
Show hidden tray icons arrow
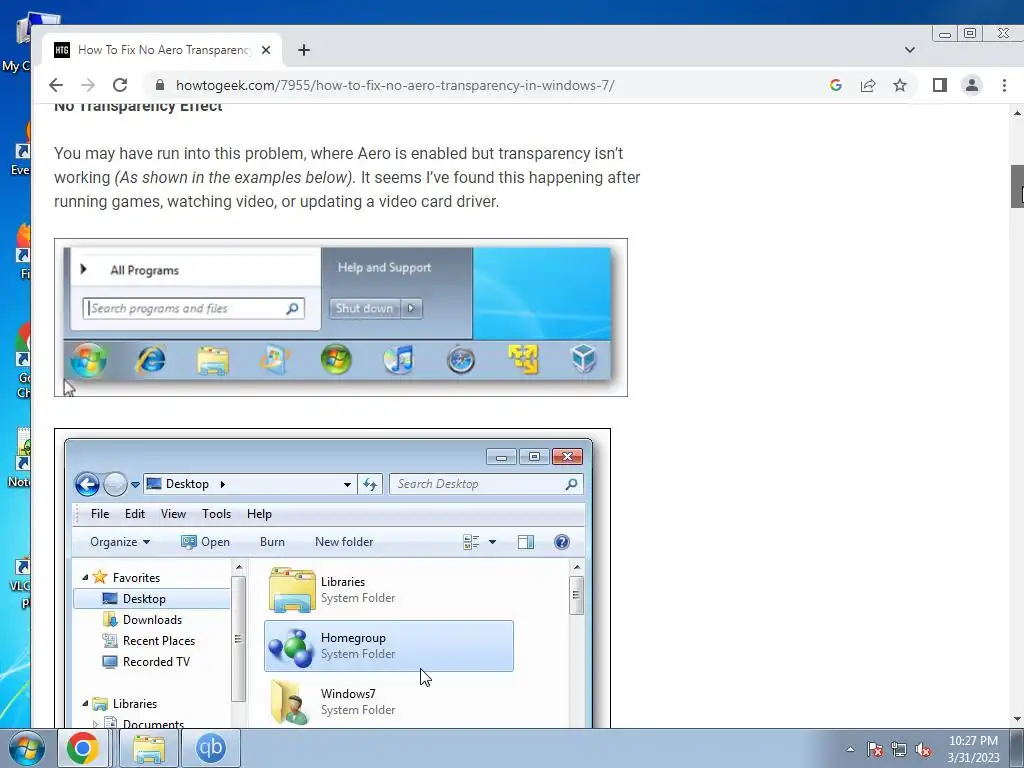850,749
